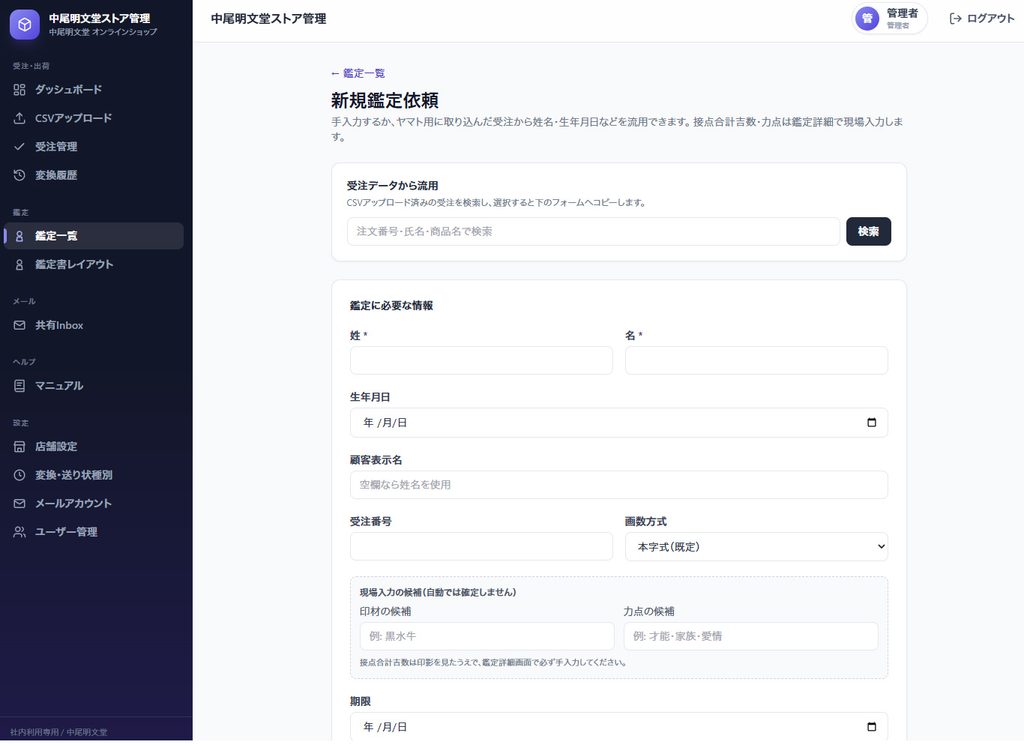Click the document icon beside マニュアル
The width and height of the screenshot is (1024, 747).
point(20,386)
